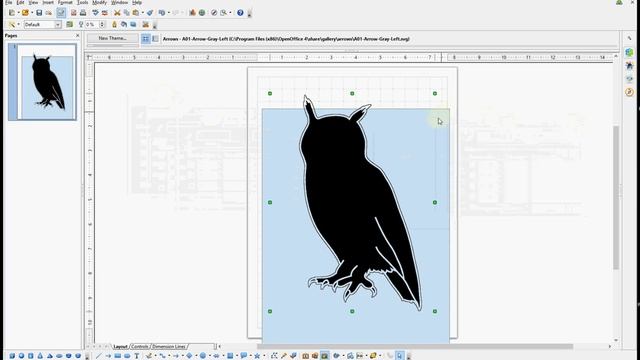640x360 pixels.
Task: Open the New document dropdown arrow
Action: 18,13
